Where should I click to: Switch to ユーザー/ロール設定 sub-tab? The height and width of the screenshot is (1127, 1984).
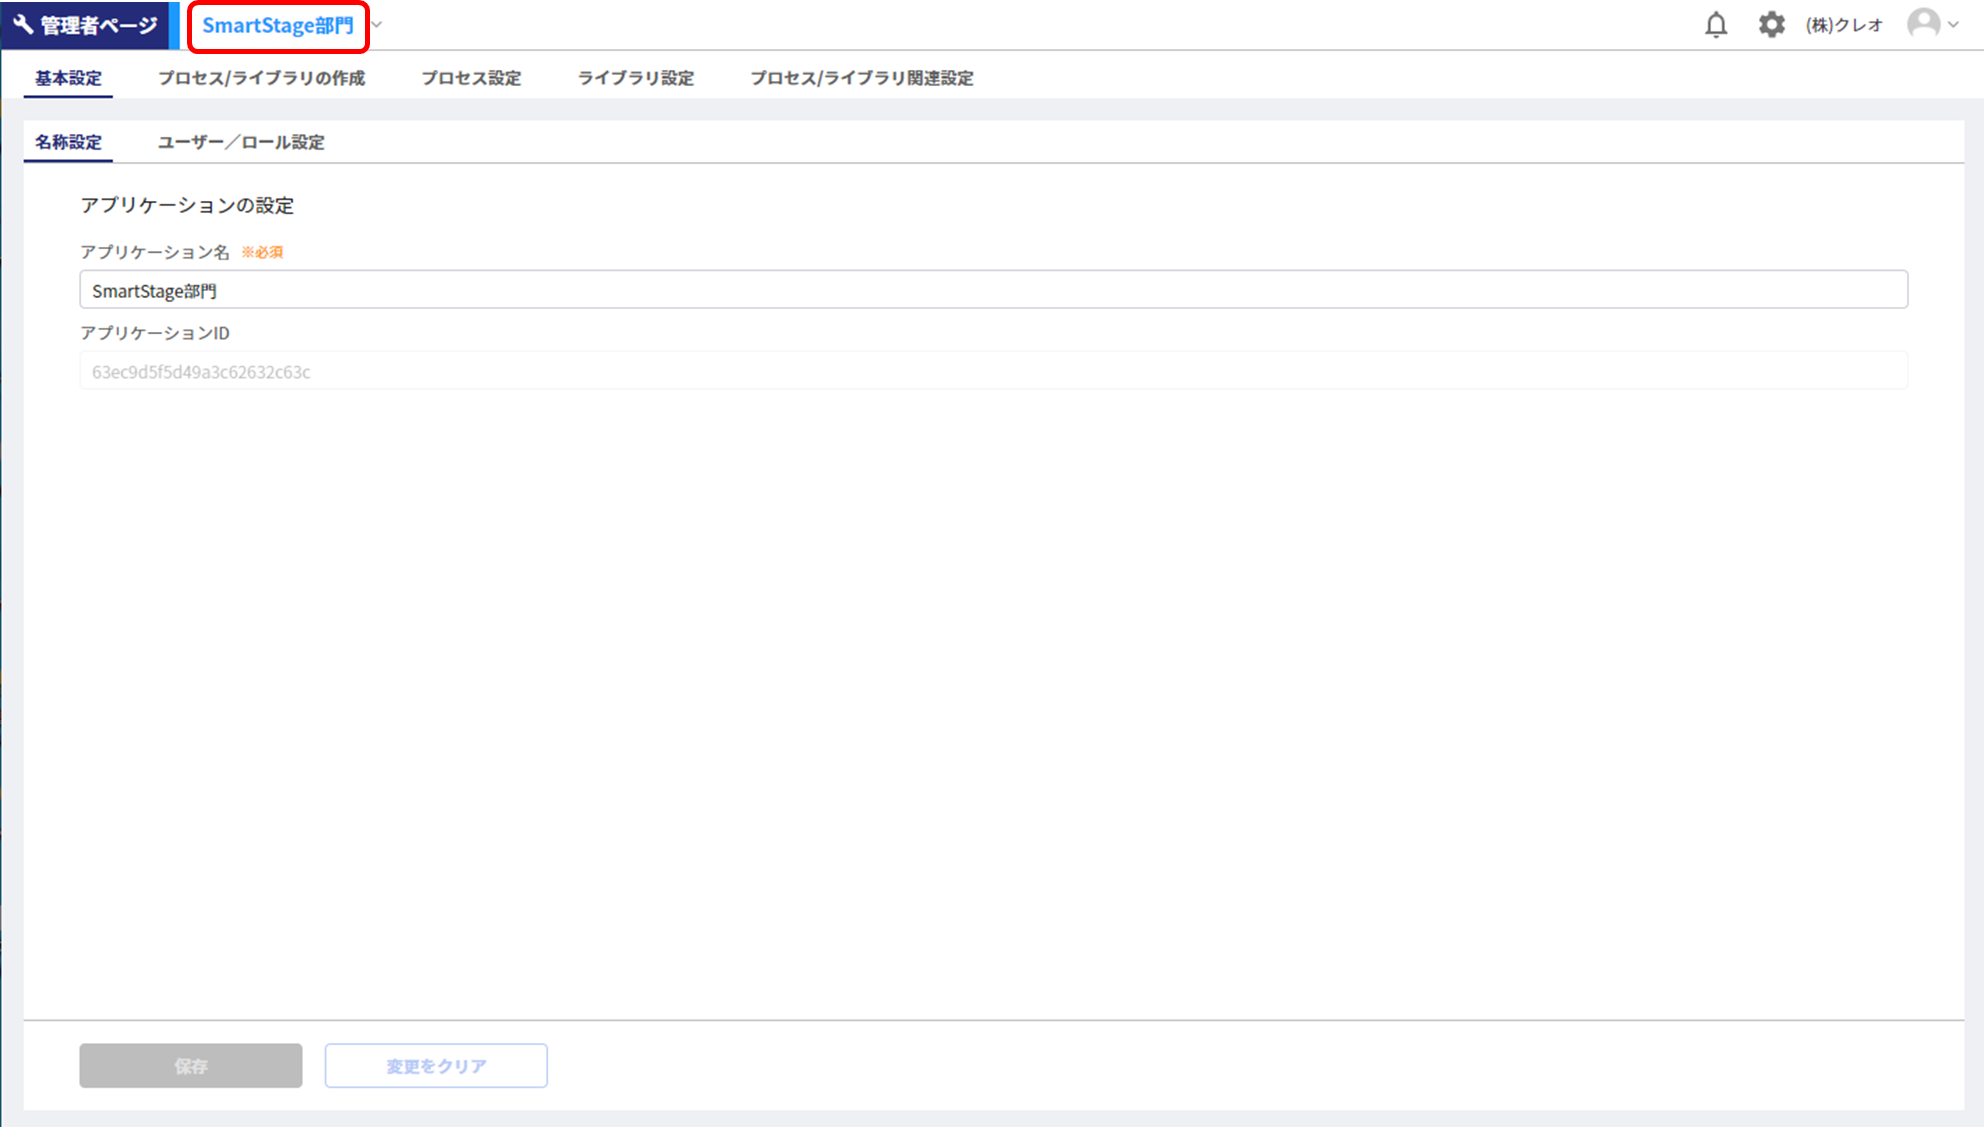click(241, 142)
